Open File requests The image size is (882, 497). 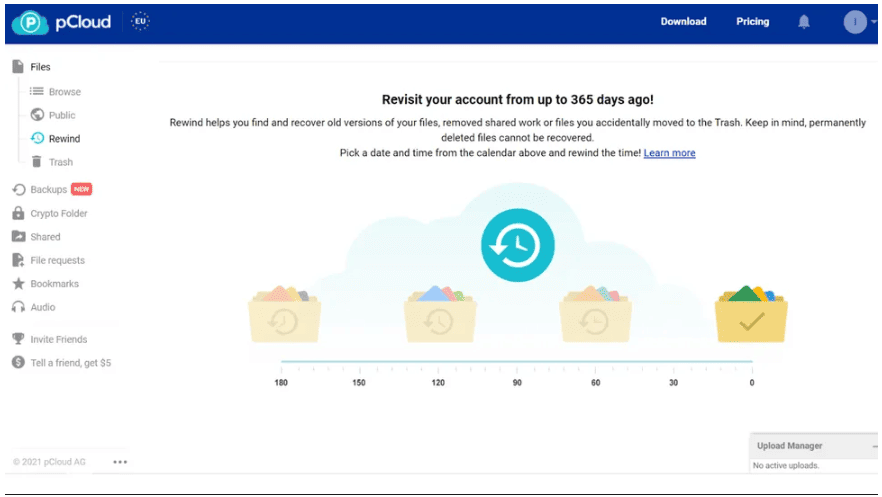57,260
